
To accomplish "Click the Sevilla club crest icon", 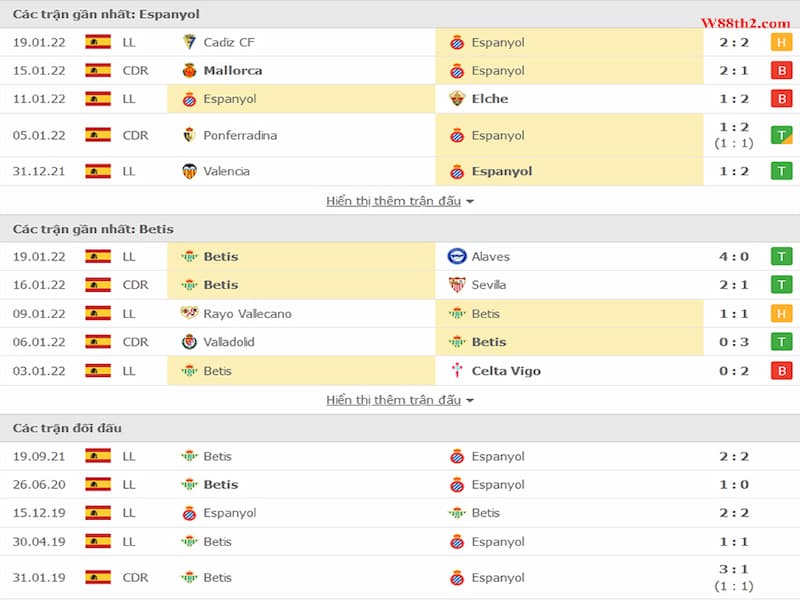I will 457,285.
